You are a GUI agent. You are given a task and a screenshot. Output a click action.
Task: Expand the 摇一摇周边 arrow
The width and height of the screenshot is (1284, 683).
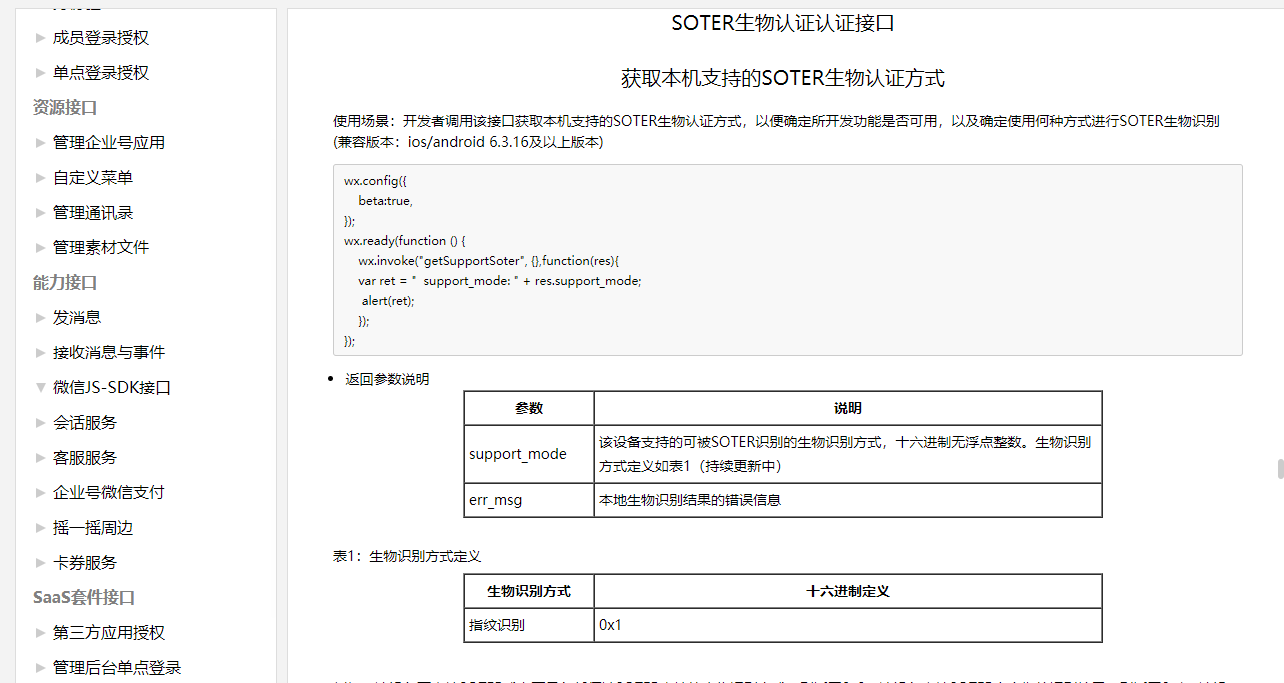[40, 528]
